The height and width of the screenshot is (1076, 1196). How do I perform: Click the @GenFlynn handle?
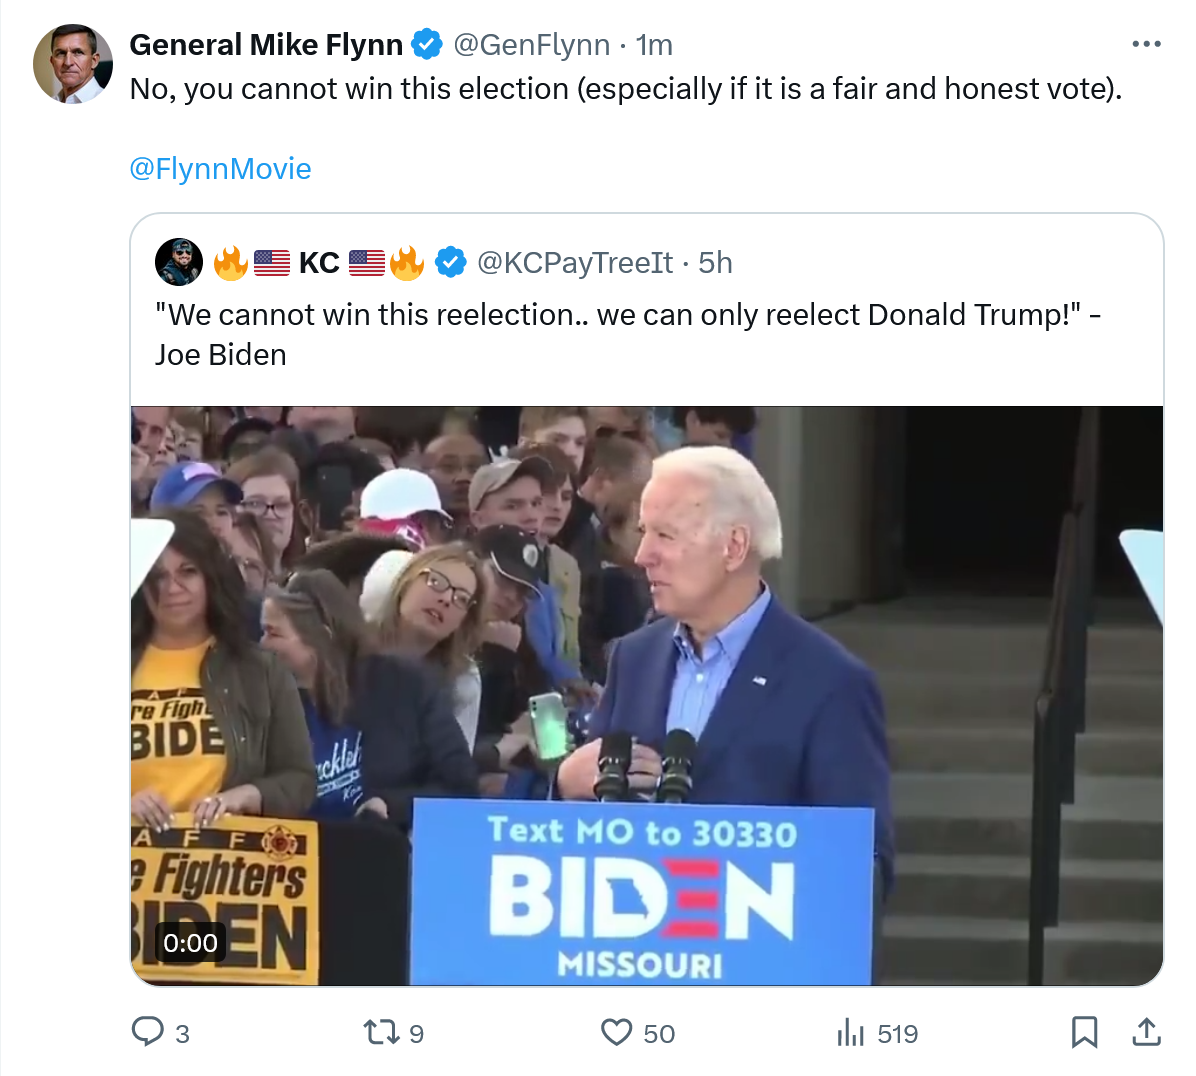[x=531, y=45]
